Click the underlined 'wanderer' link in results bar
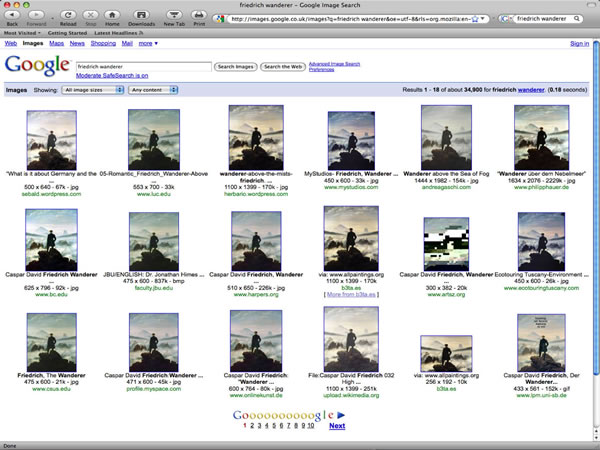Image resolution: width=600 pixels, height=450 pixels. (531, 90)
